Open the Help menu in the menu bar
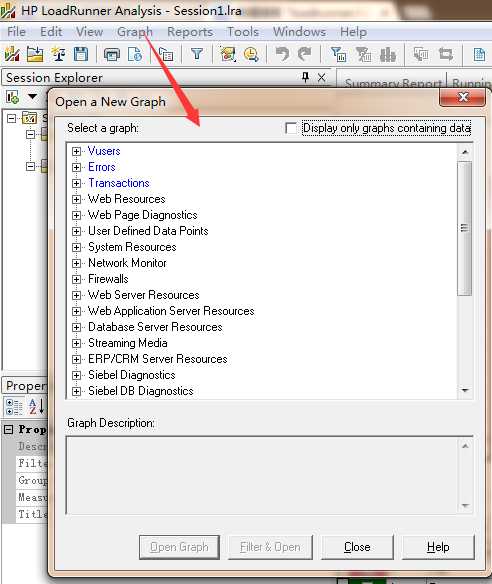This screenshot has height=584, width=492. tap(353, 32)
